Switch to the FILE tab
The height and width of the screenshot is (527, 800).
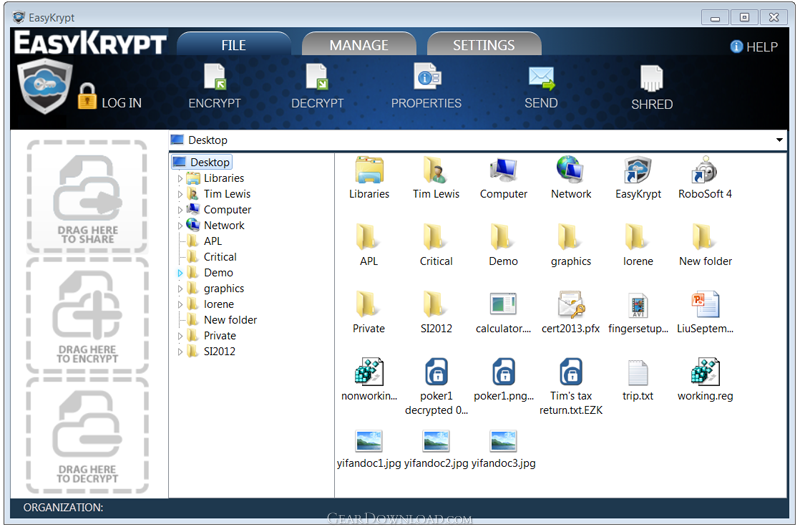coord(234,44)
